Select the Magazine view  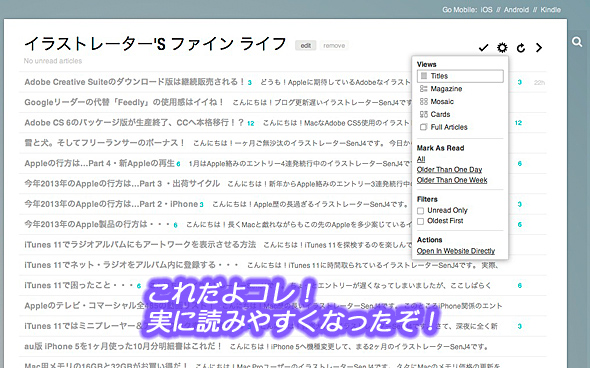click(446, 89)
